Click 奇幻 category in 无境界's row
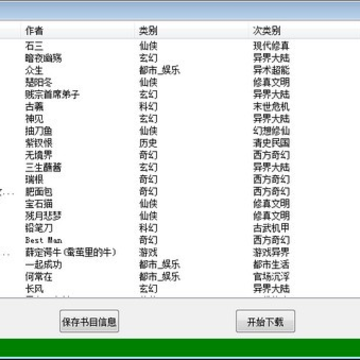 (148, 155)
